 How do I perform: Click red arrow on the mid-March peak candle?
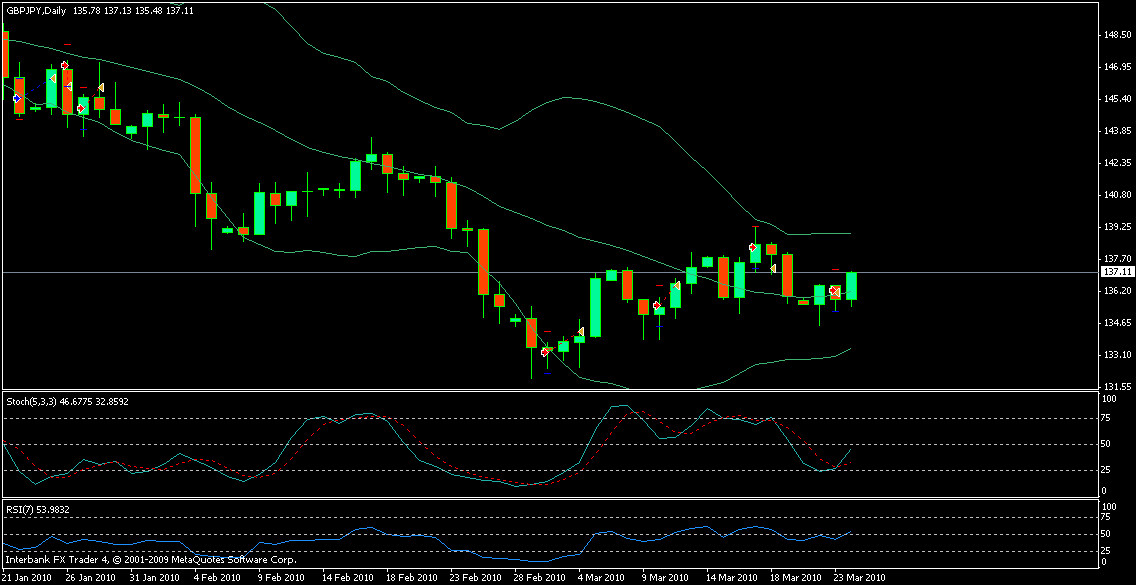pos(753,246)
